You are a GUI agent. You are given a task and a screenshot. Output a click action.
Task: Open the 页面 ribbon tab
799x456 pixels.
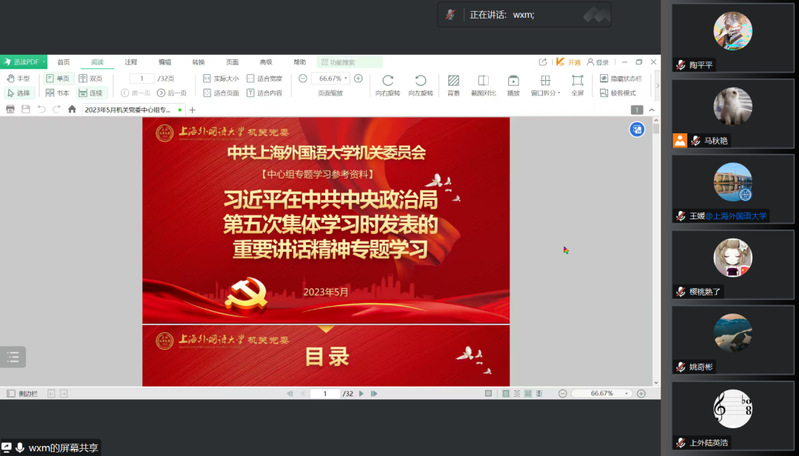(x=232, y=62)
